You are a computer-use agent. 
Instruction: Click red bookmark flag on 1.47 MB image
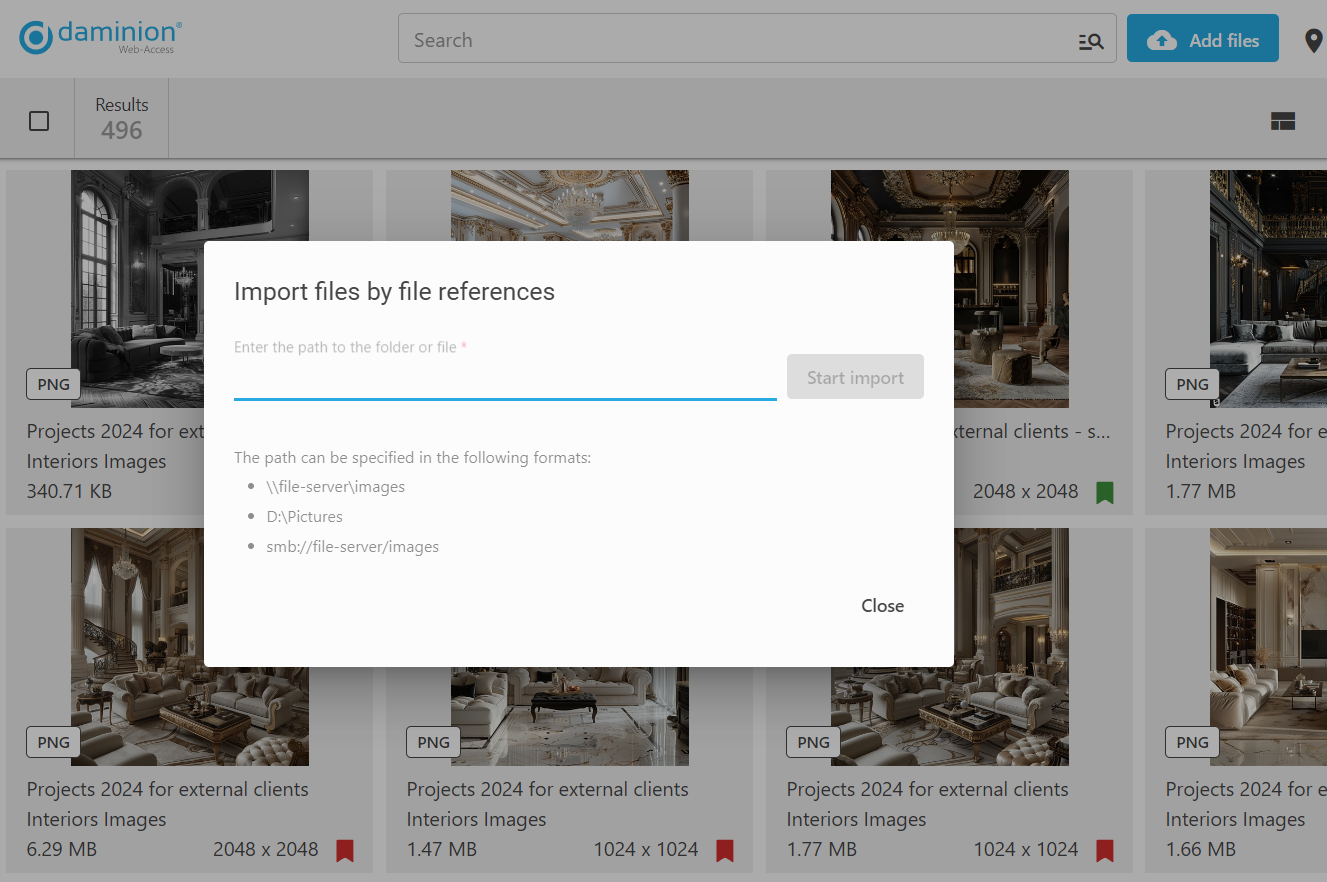pyautogui.click(x=725, y=850)
